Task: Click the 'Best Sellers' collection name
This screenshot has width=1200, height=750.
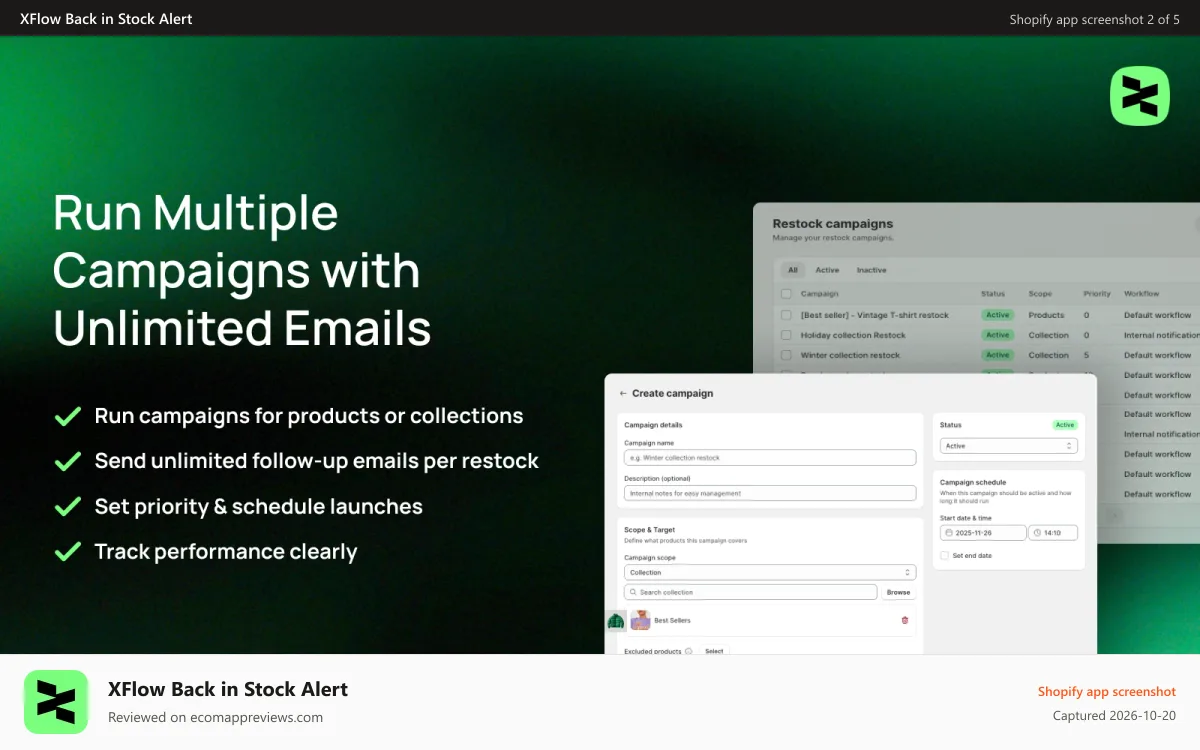Action: tap(672, 621)
